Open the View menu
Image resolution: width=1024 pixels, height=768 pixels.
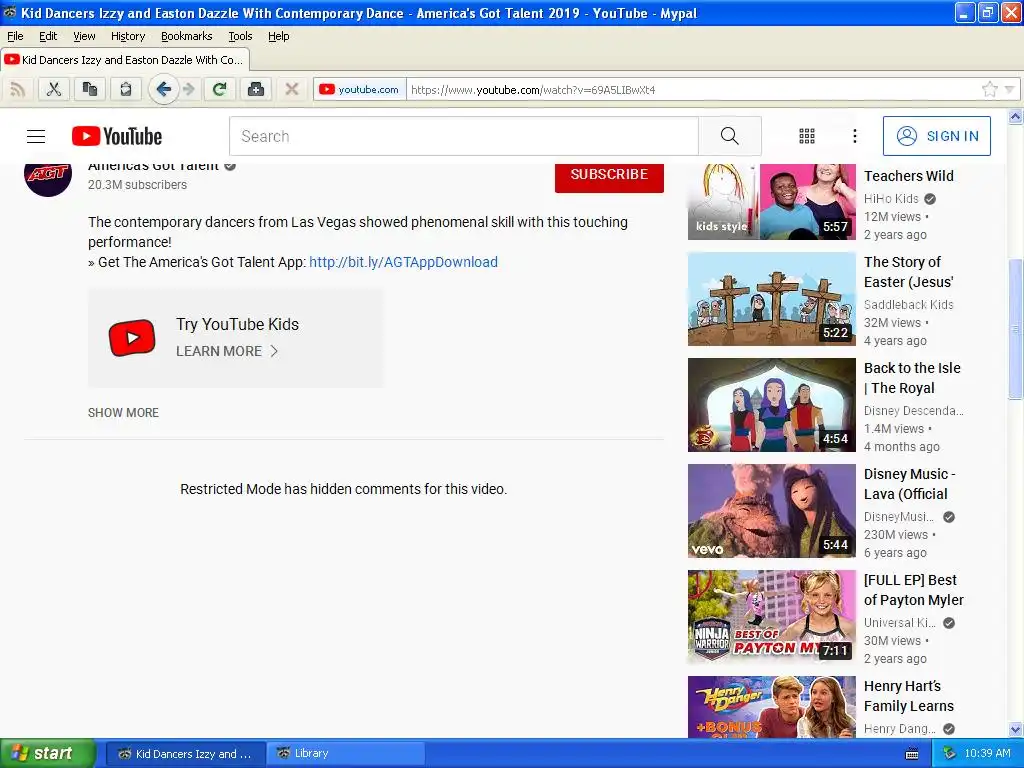coord(84,36)
